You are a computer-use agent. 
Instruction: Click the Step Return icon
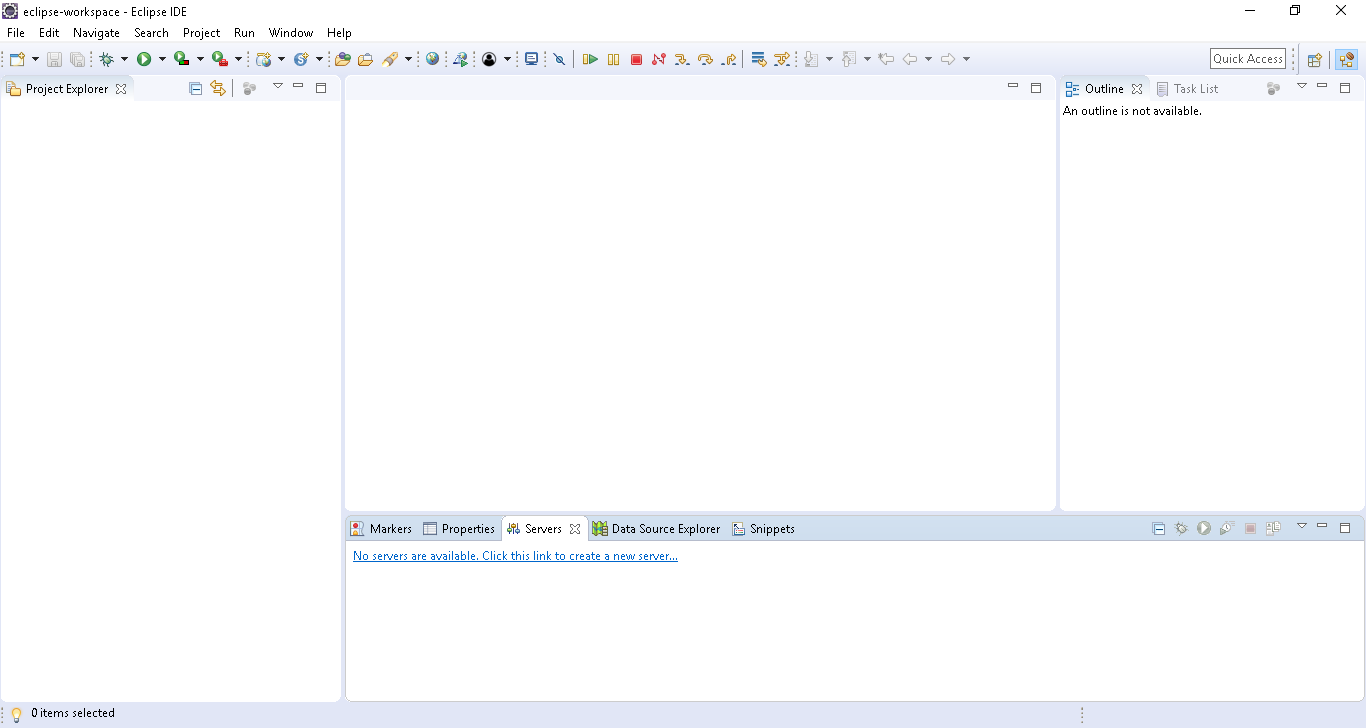tap(728, 59)
